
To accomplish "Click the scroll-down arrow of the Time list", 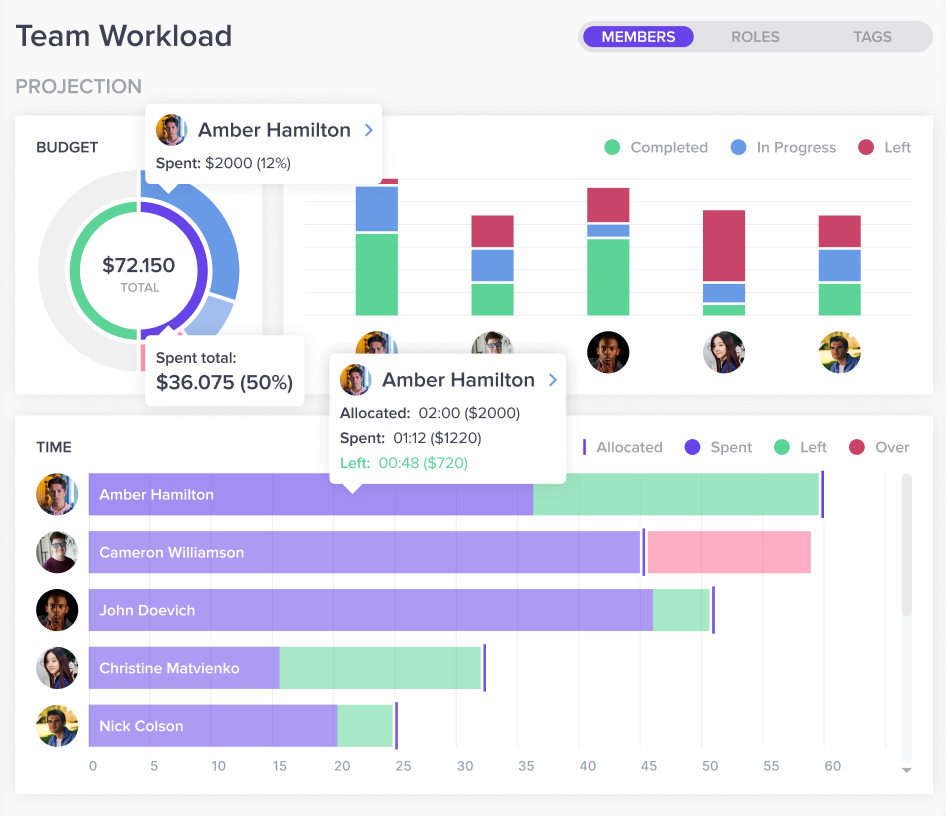I will coord(906,770).
